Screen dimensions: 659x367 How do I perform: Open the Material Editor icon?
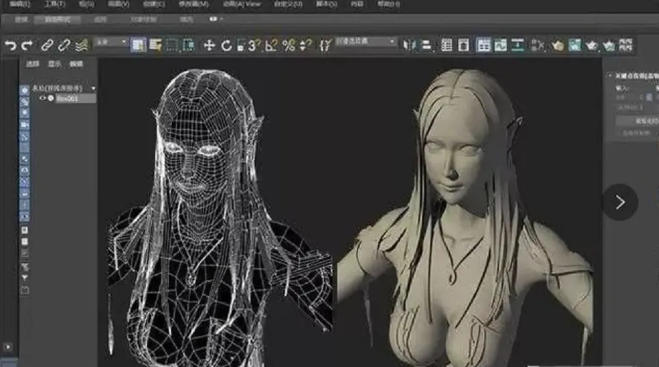pos(538,45)
